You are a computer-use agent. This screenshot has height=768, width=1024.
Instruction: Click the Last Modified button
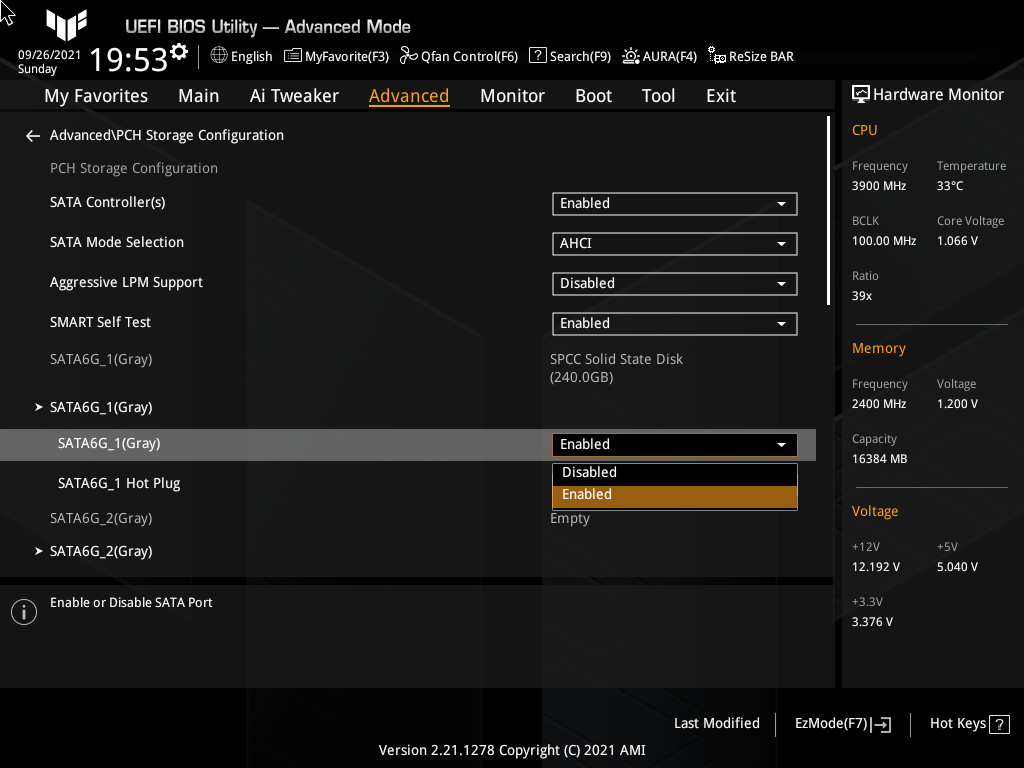coord(716,723)
